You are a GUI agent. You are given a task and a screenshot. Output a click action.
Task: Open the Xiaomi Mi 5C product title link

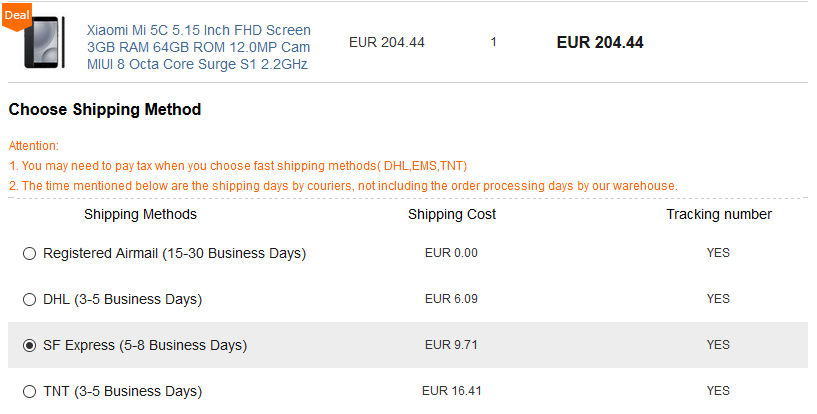(198, 47)
